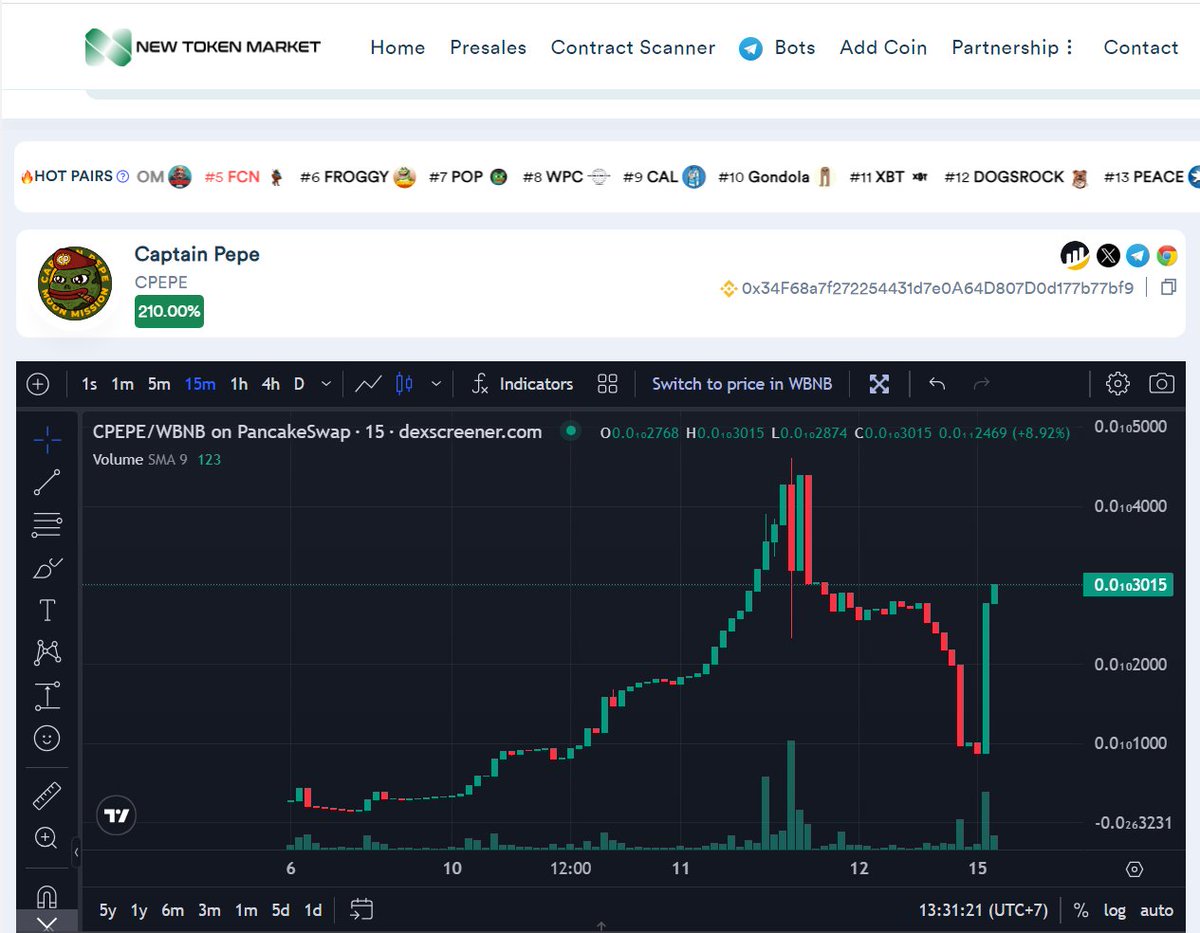The width and height of the screenshot is (1200, 933).
Task: Open the Fibonacci retracement tool
Action: point(47,524)
